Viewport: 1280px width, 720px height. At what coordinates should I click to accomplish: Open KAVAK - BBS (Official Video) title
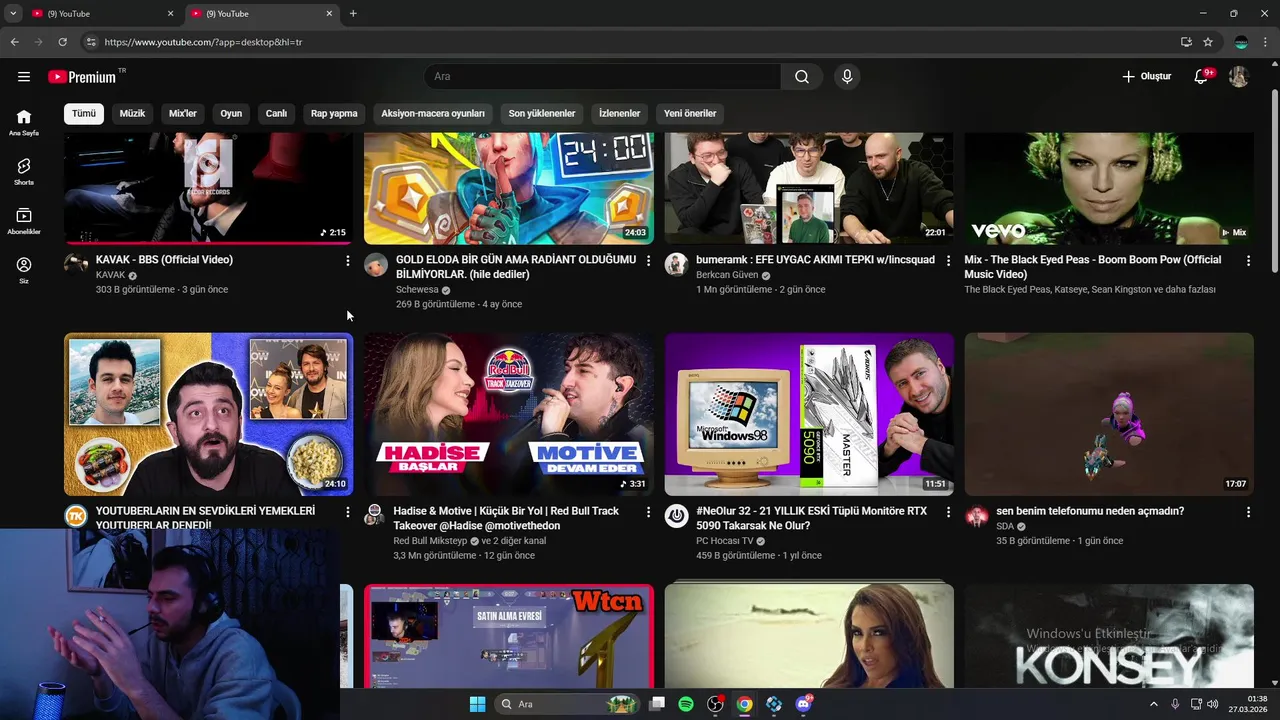(164, 260)
